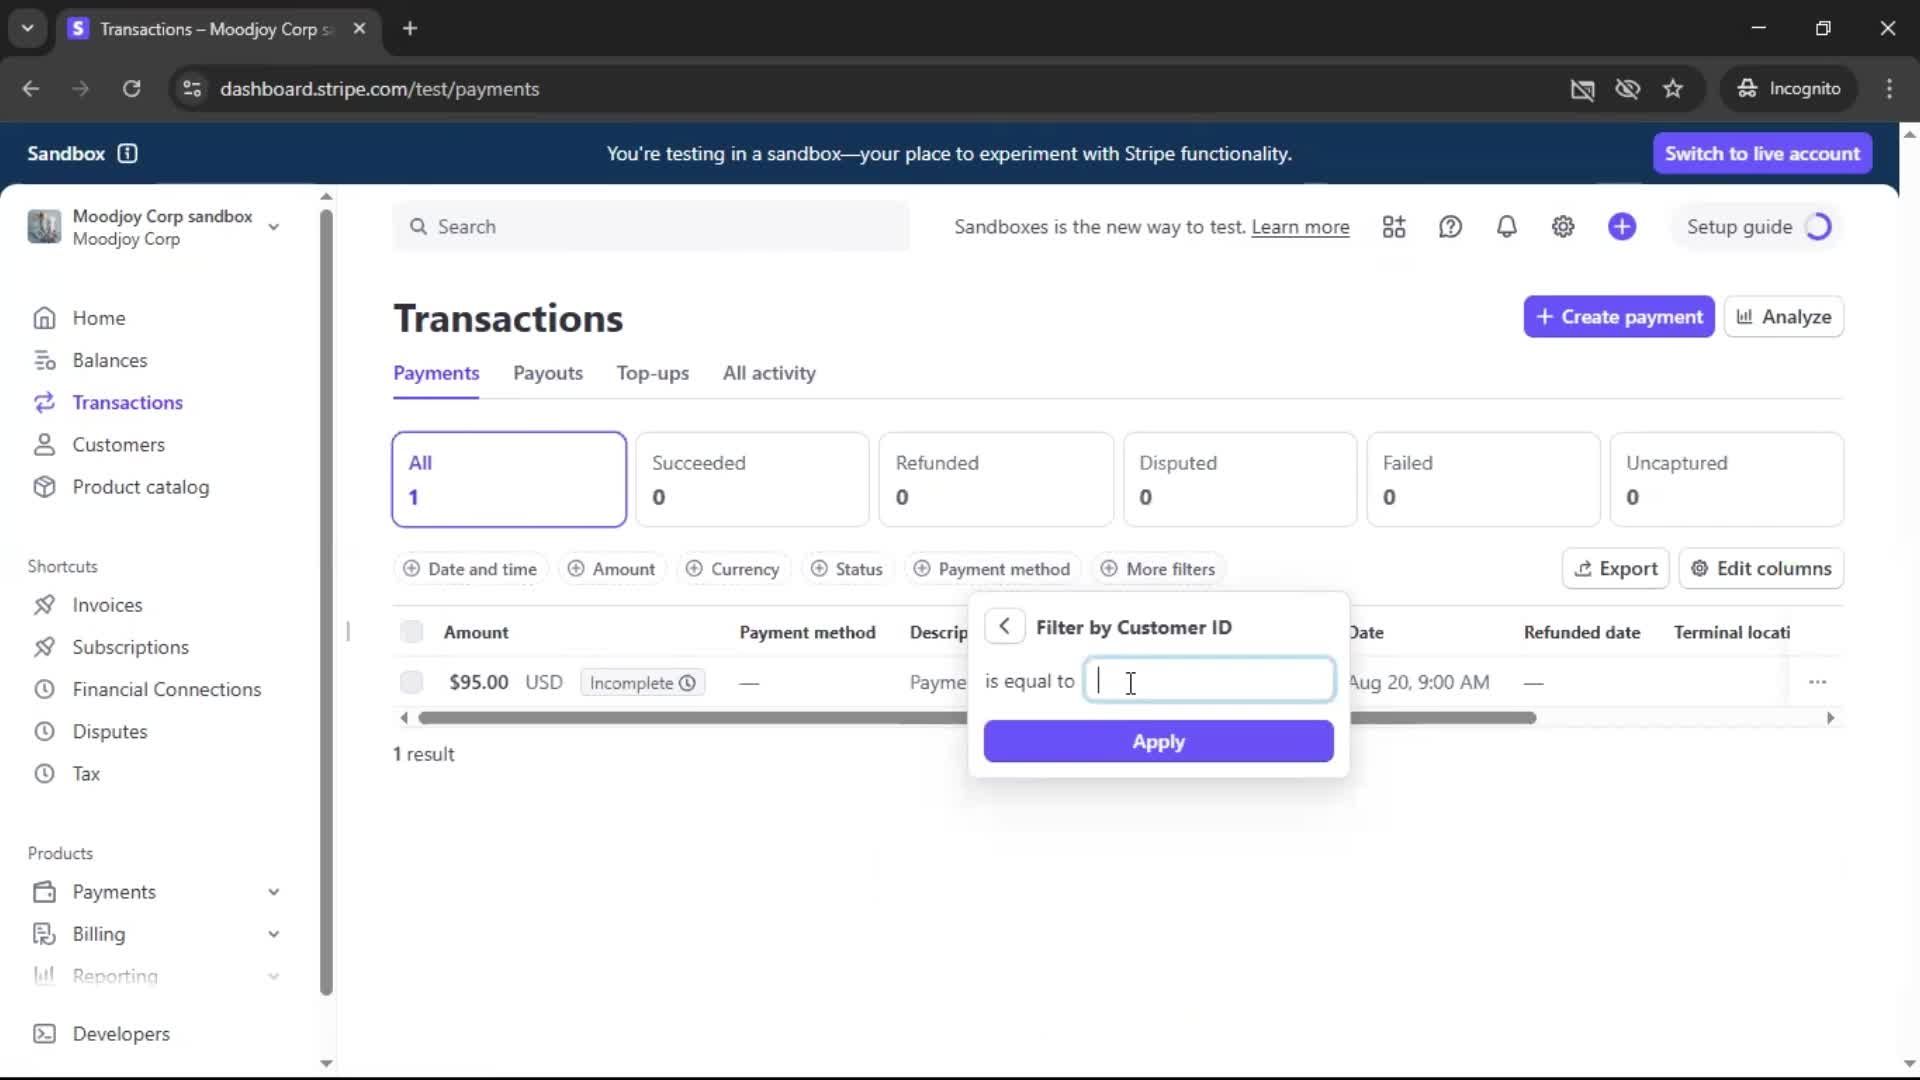Open settings gear icon in header
This screenshot has width=1920, height=1080.
1562,227
